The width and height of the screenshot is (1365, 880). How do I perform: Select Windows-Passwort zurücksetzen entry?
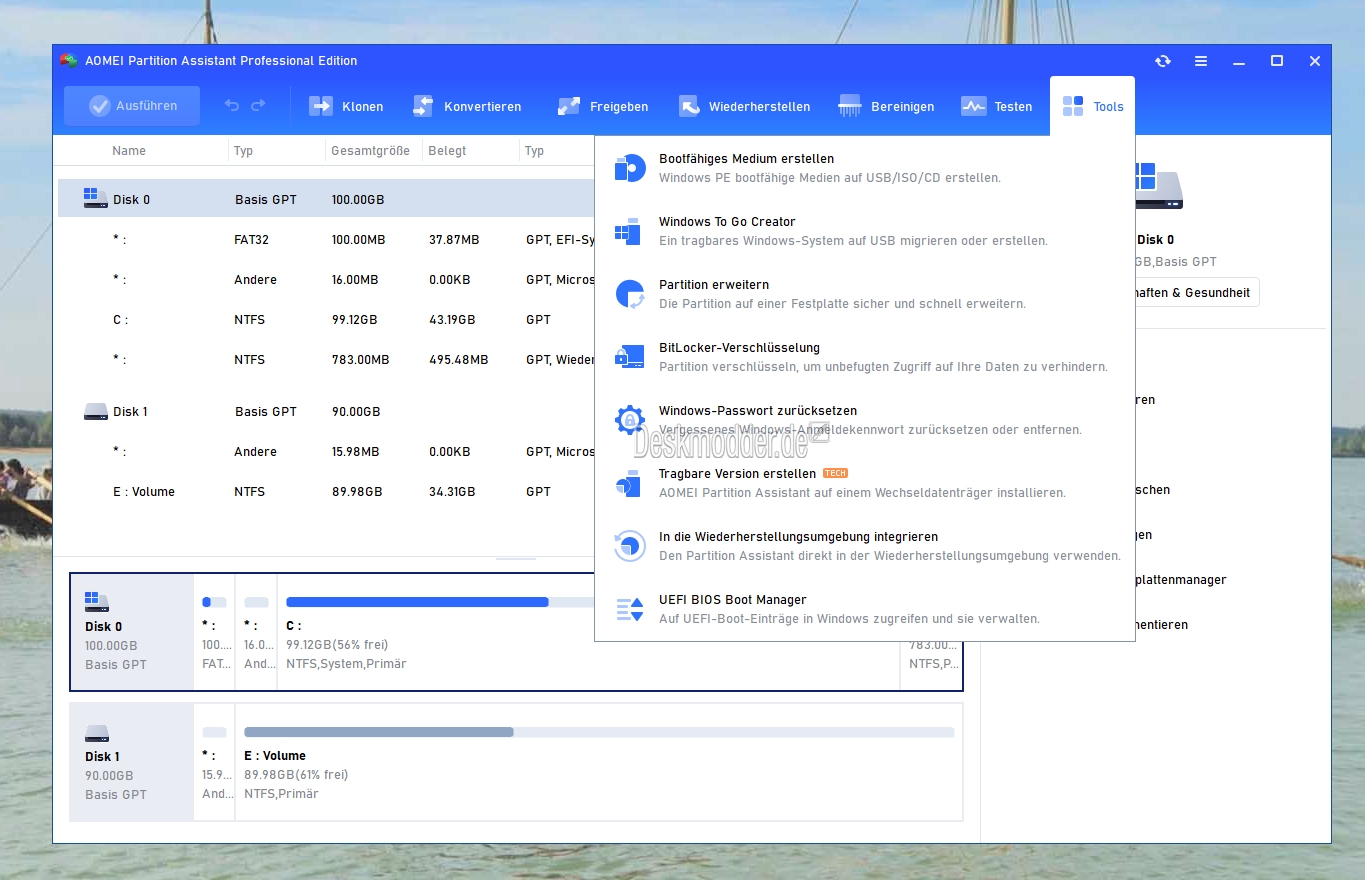(864, 420)
